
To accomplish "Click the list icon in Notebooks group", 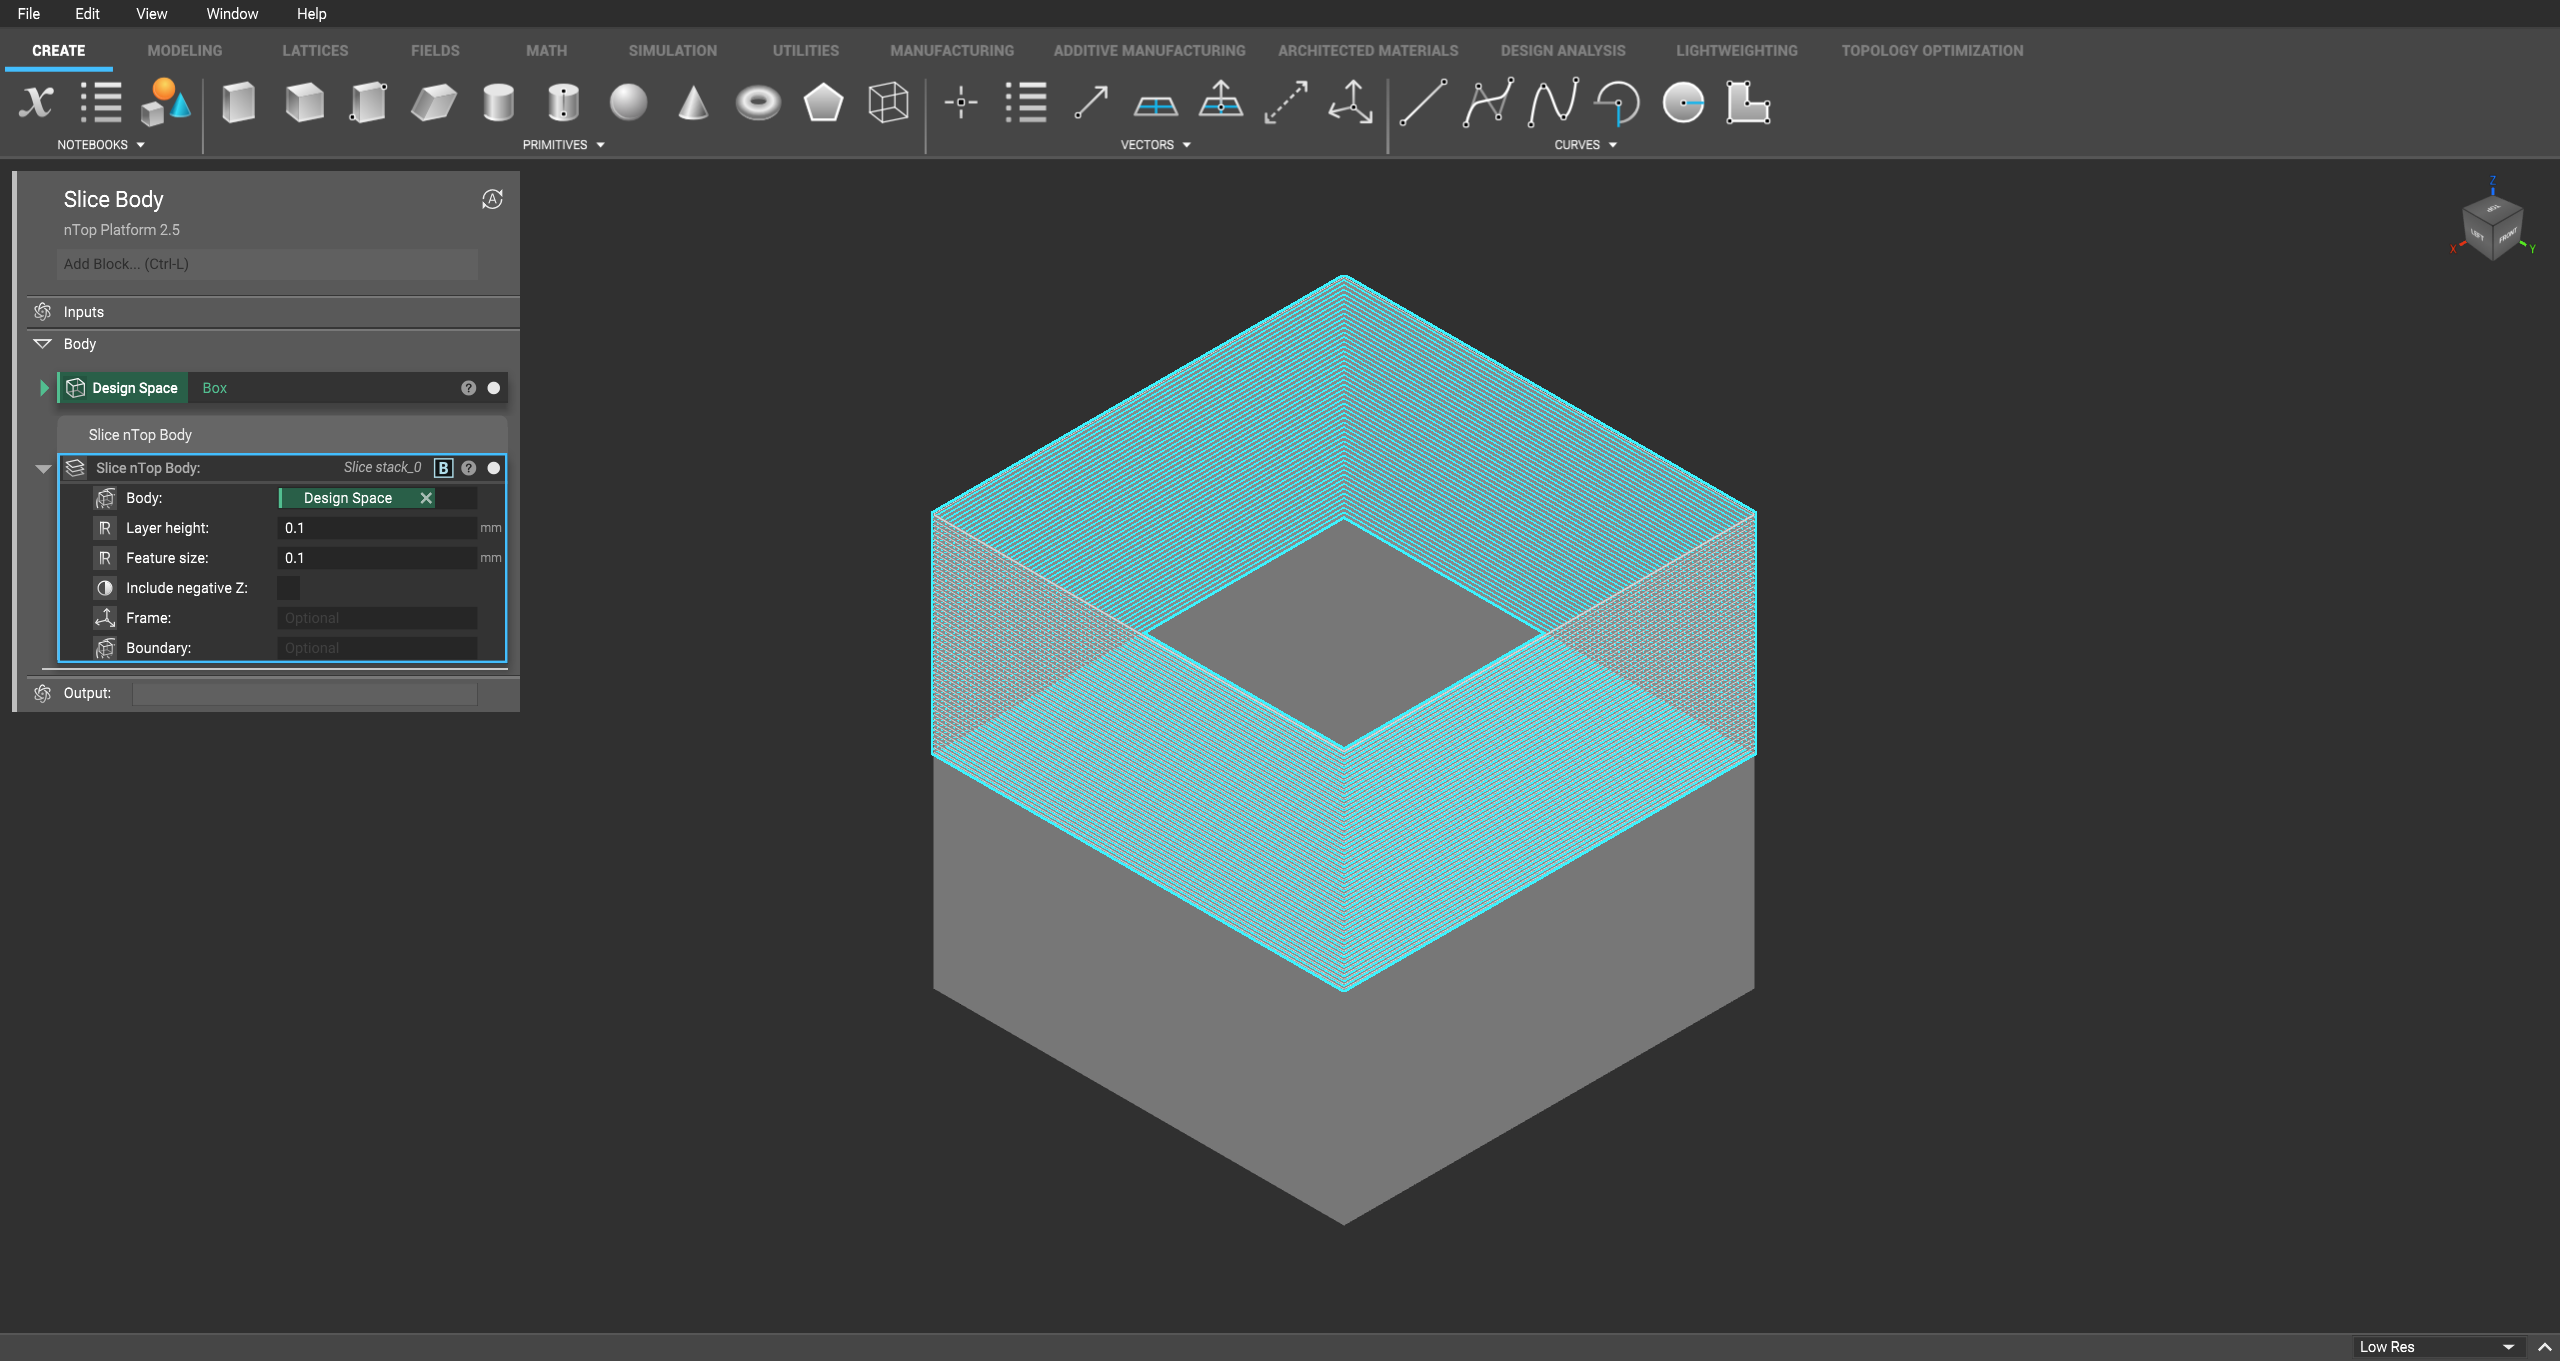I will (x=101, y=102).
